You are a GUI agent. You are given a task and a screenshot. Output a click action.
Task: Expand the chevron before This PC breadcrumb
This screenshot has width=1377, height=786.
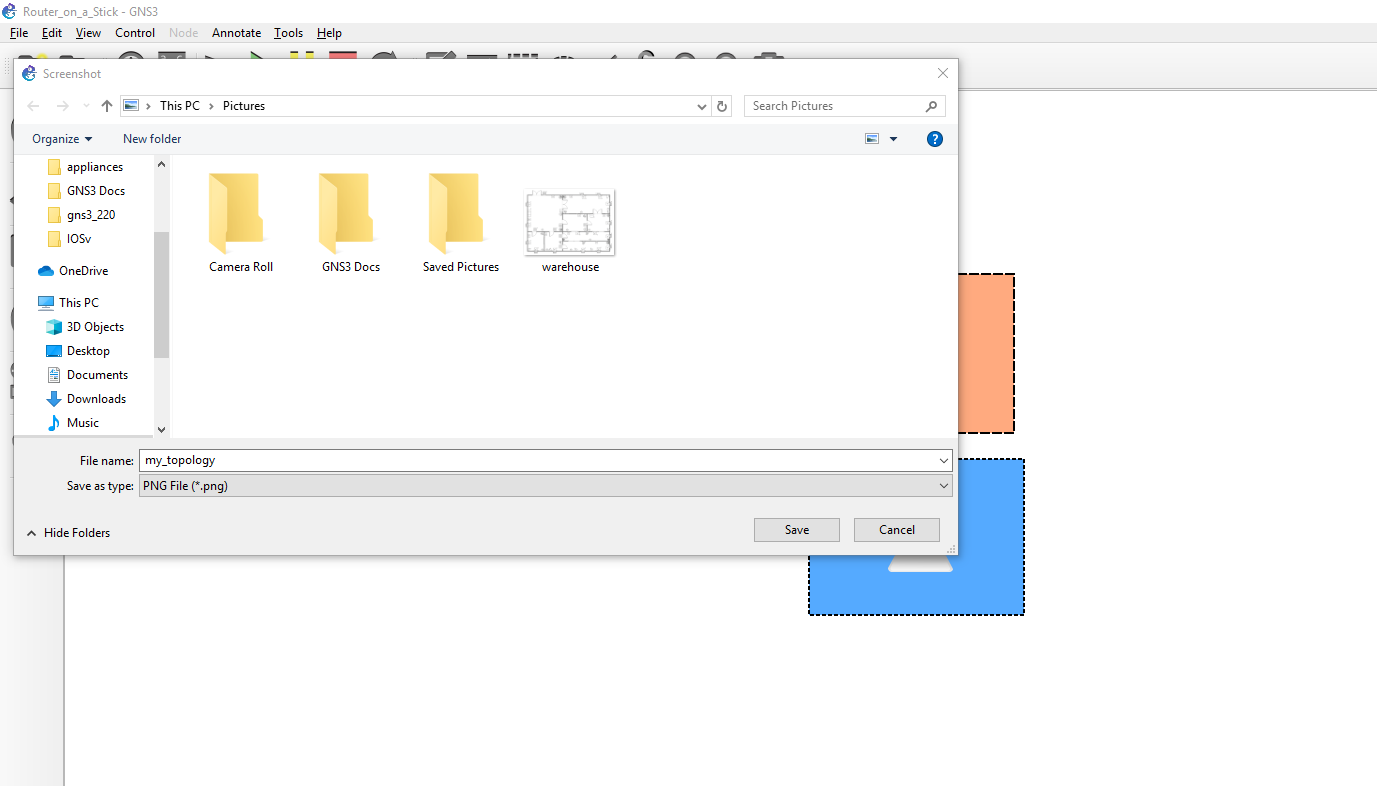click(x=149, y=106)
